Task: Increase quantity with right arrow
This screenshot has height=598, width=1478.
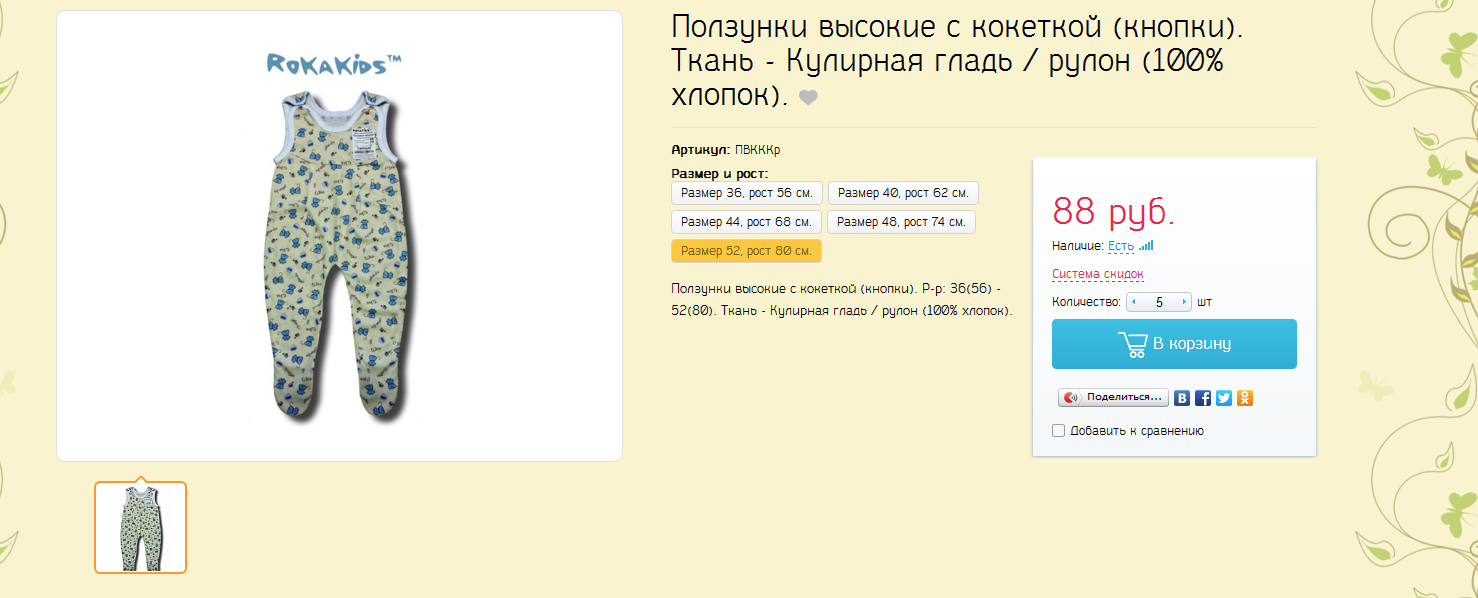Action: coord(1185,302)
